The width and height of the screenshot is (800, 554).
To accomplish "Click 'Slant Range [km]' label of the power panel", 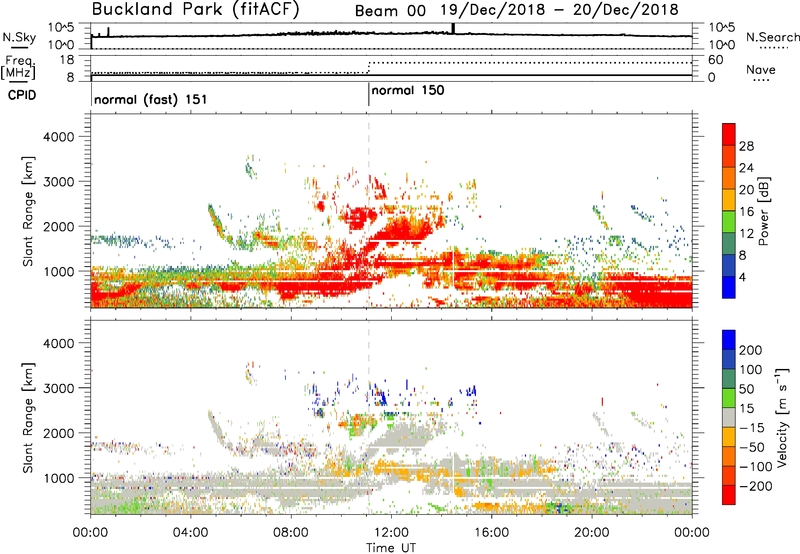I will (x=28, y=211).
